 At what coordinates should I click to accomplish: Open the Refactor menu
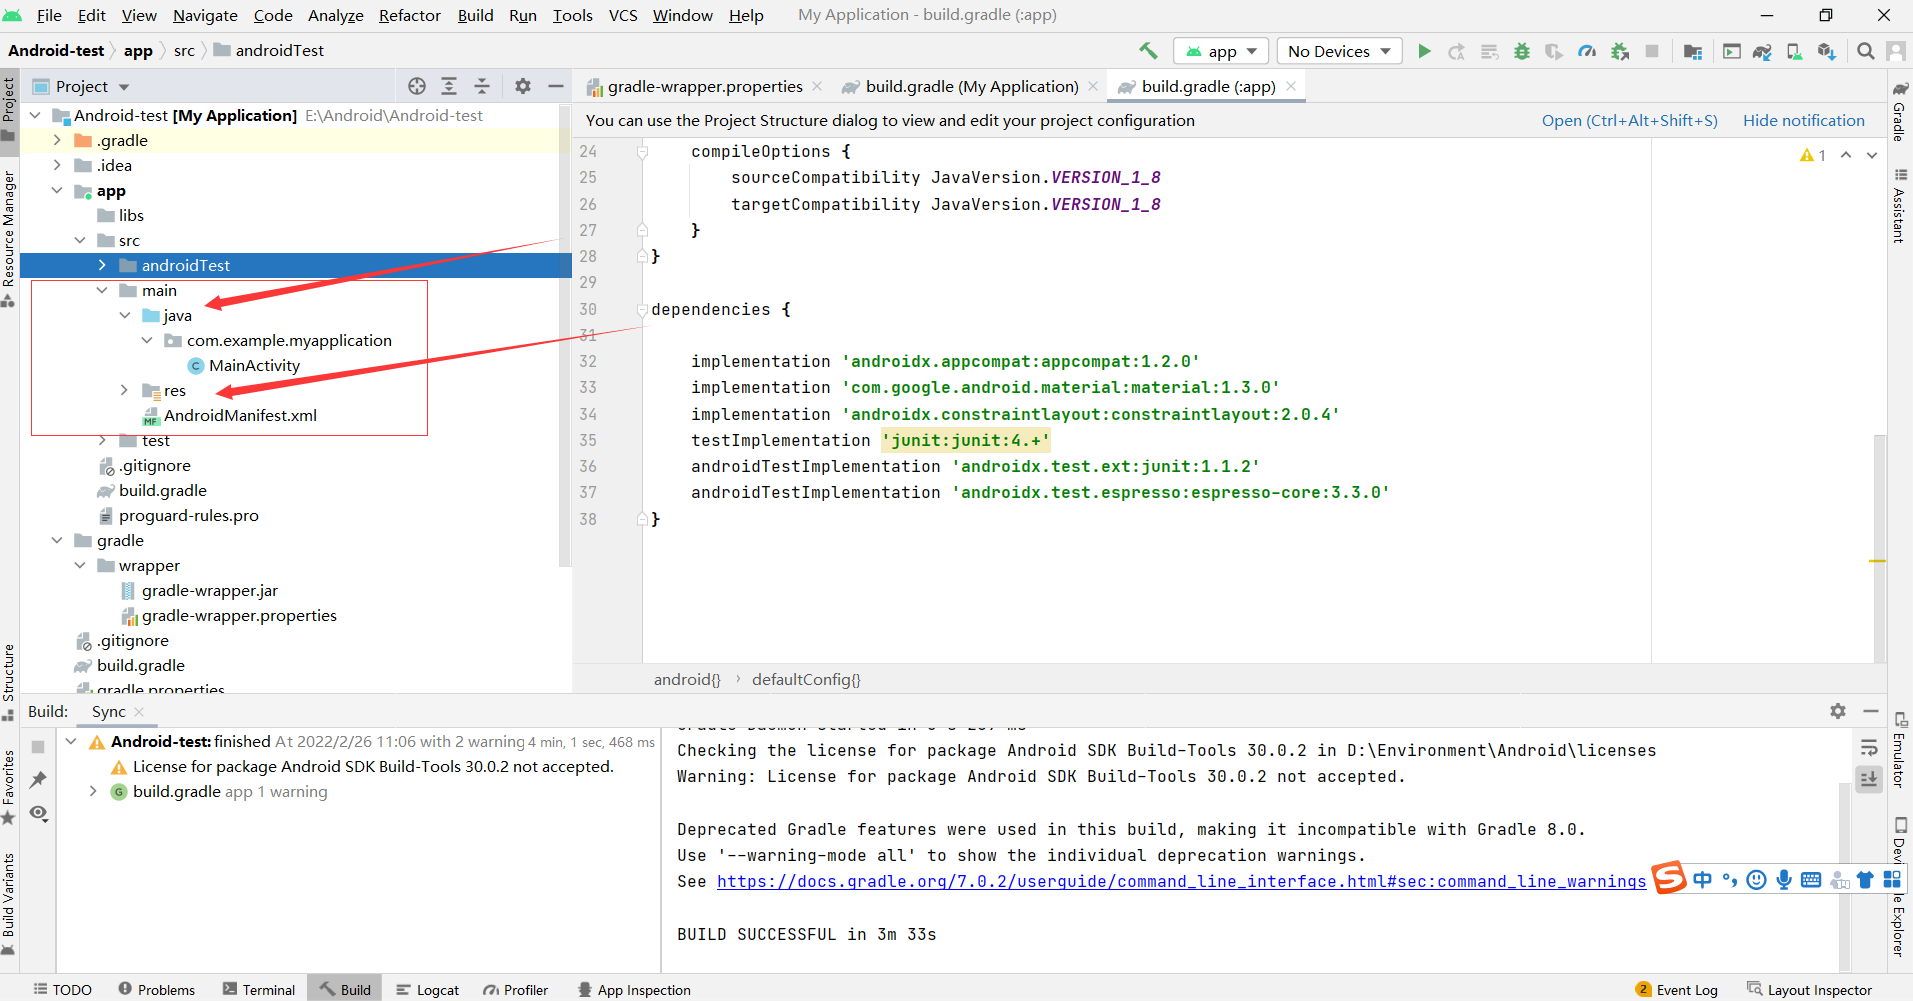click(410, 15)
